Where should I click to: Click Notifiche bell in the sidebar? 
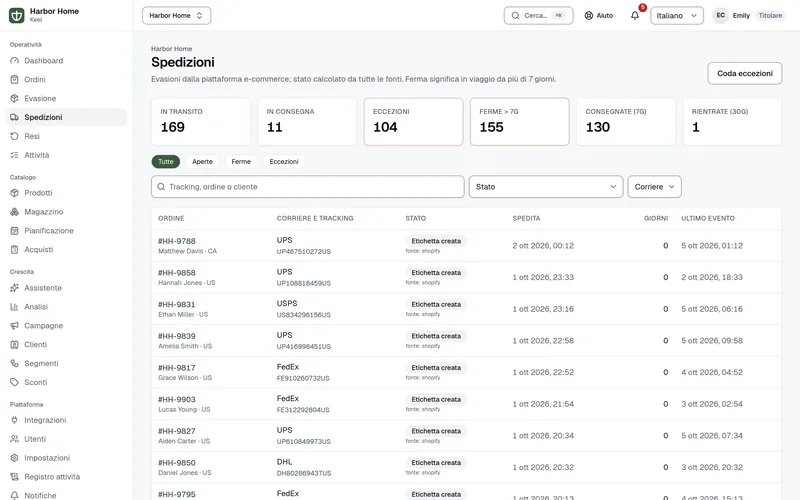[14, 495]
